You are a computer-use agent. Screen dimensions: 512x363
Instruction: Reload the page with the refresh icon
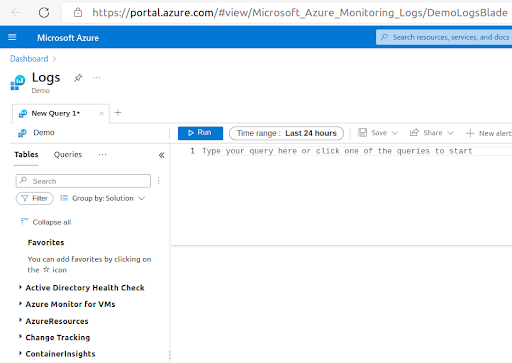tap(44, 13)
